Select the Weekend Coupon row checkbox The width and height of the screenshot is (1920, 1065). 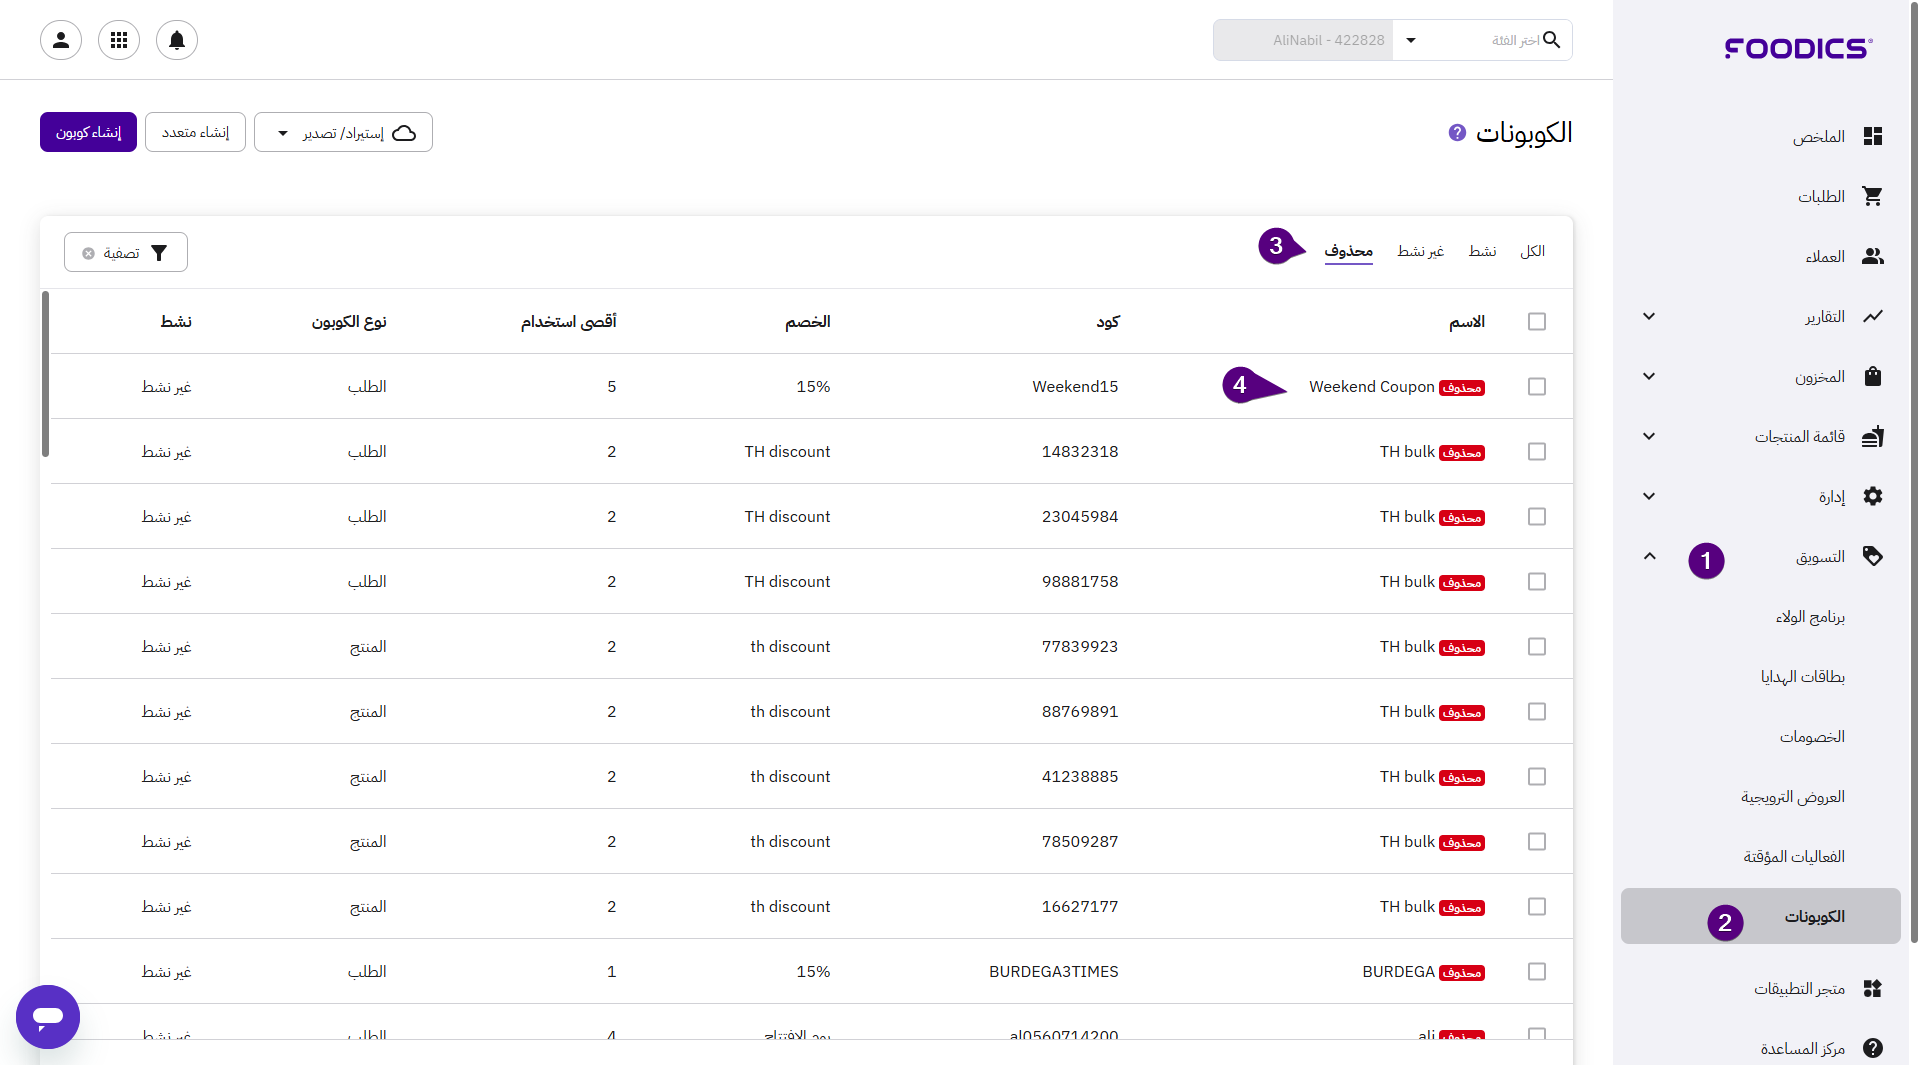[x=1537, y=387]
